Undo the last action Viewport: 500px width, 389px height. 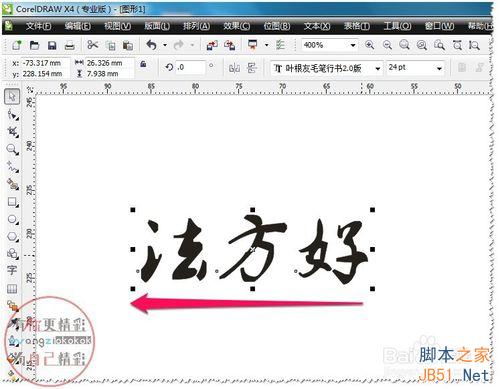pyautogui.click(x=152, y=45)
